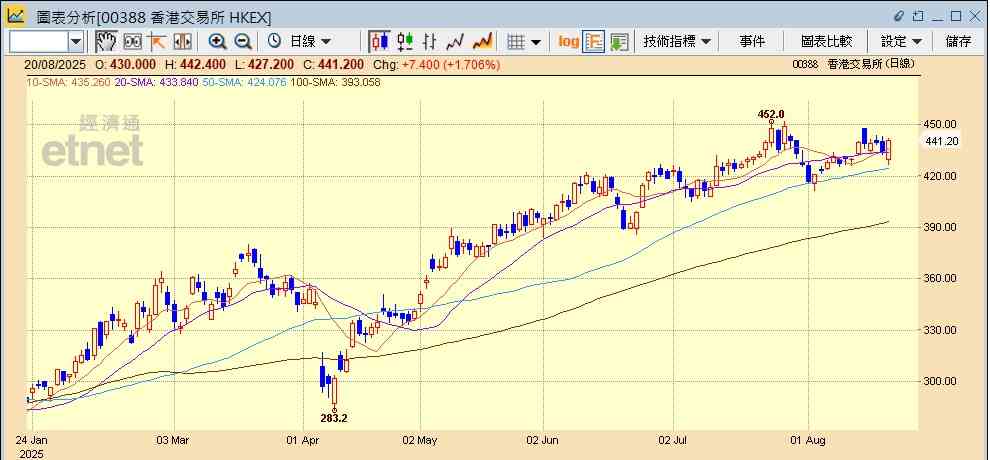
Task: Open the 日線 period dropdown
Action: point(310,42)
